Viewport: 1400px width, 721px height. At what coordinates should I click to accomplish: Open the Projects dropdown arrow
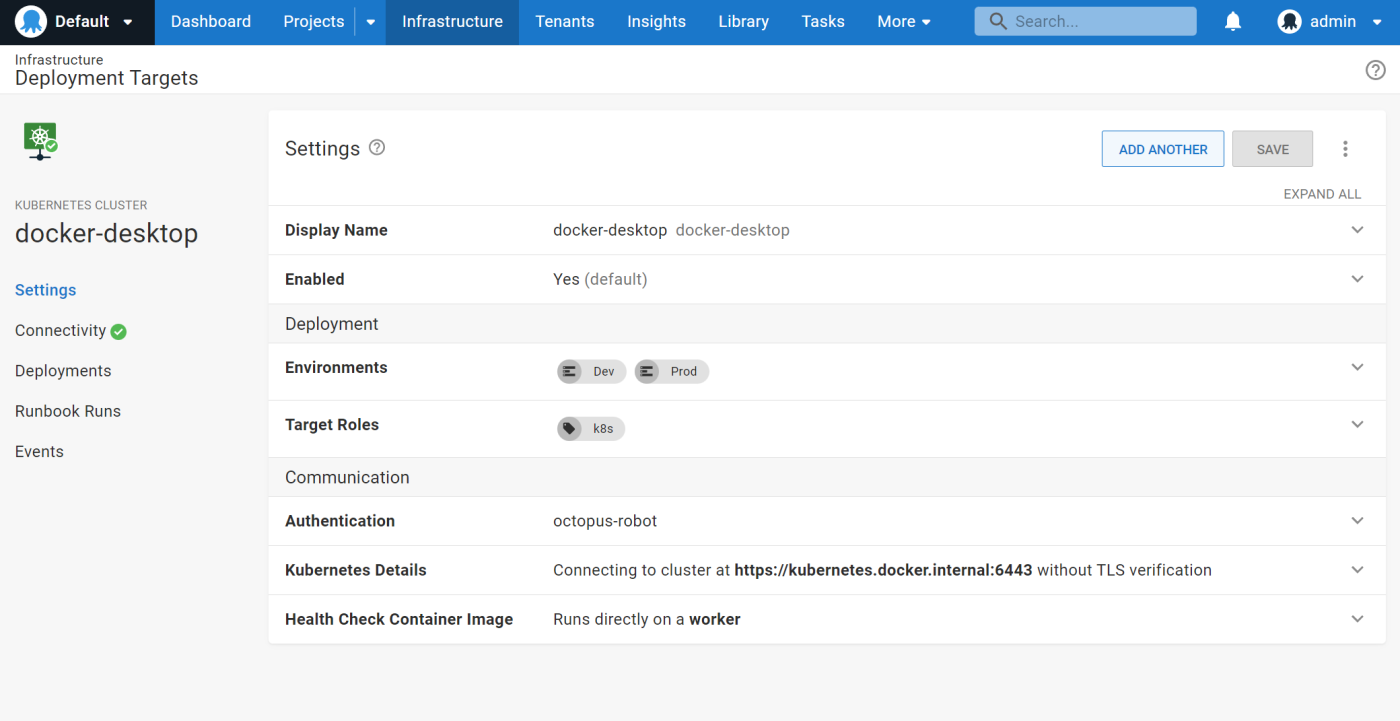(x=369, y=21)
